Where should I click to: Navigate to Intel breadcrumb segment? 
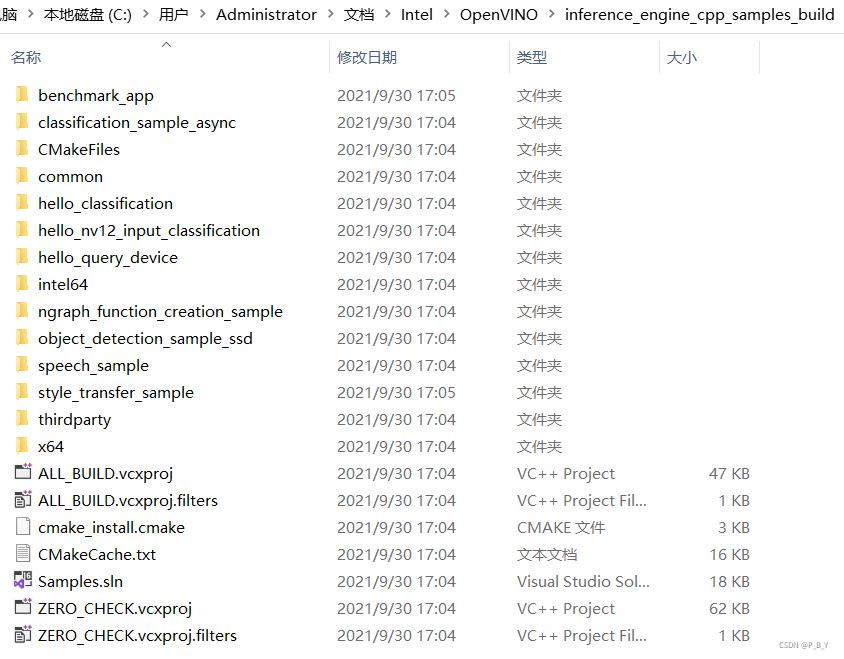tap(417, 15)
